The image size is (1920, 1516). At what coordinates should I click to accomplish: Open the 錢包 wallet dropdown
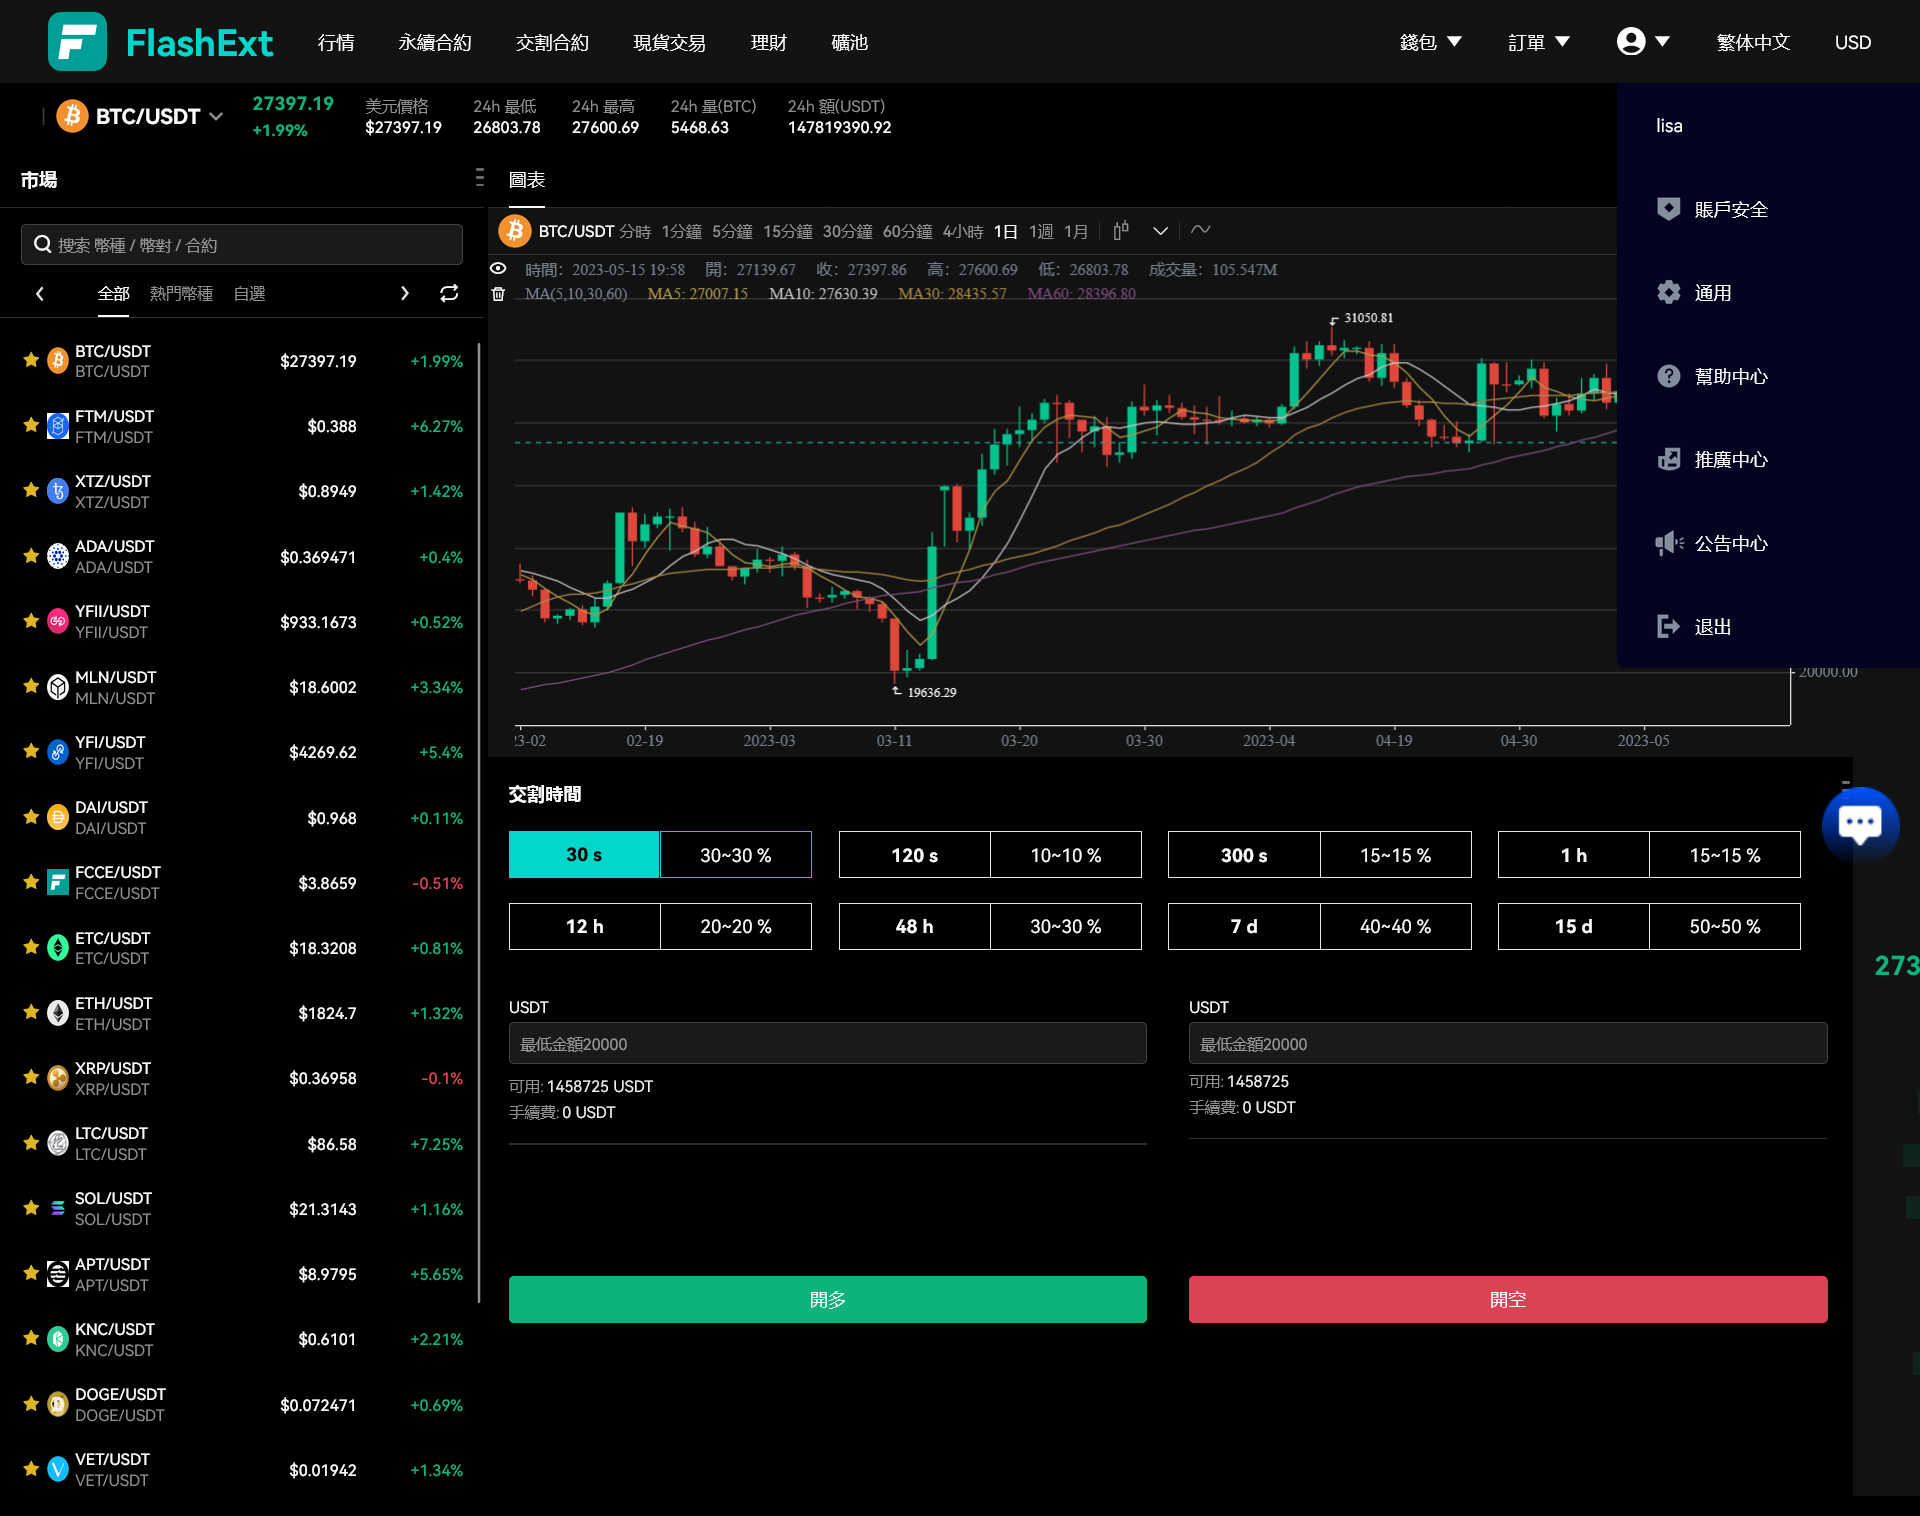click(1430, 42)
